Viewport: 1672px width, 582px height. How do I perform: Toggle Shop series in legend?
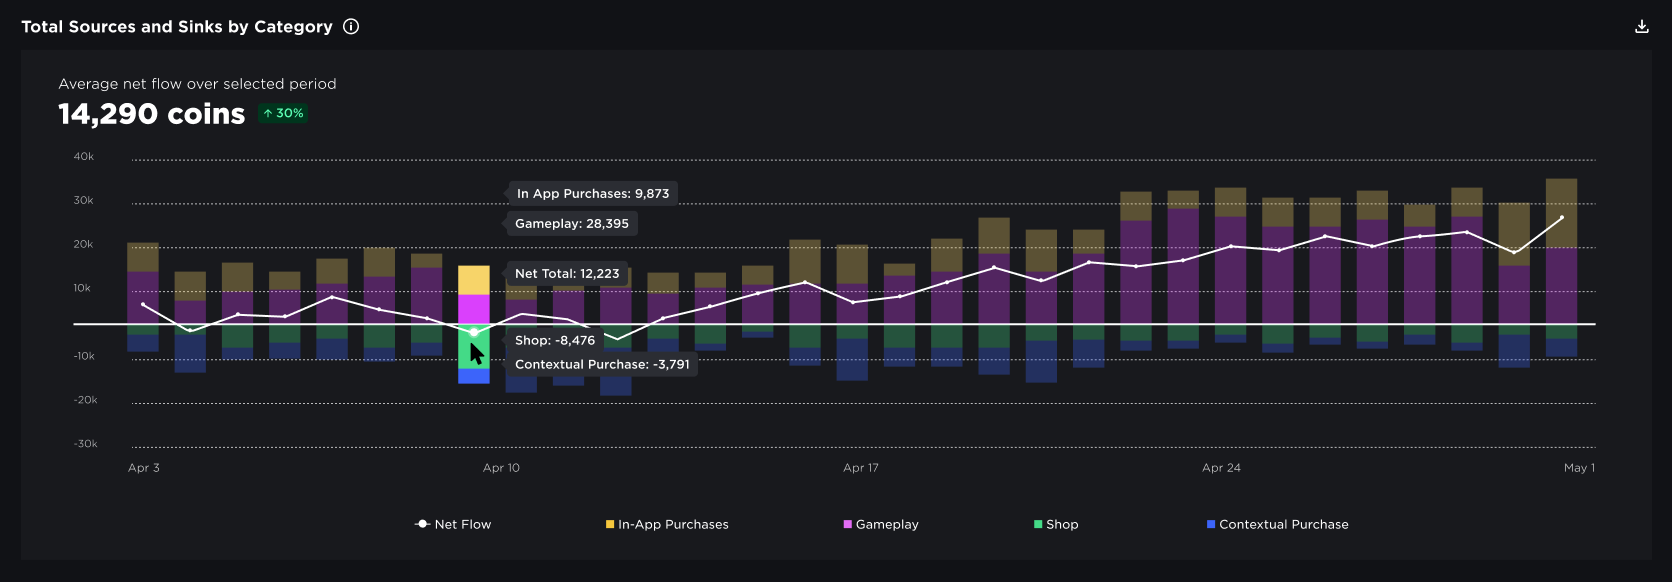1056,524
